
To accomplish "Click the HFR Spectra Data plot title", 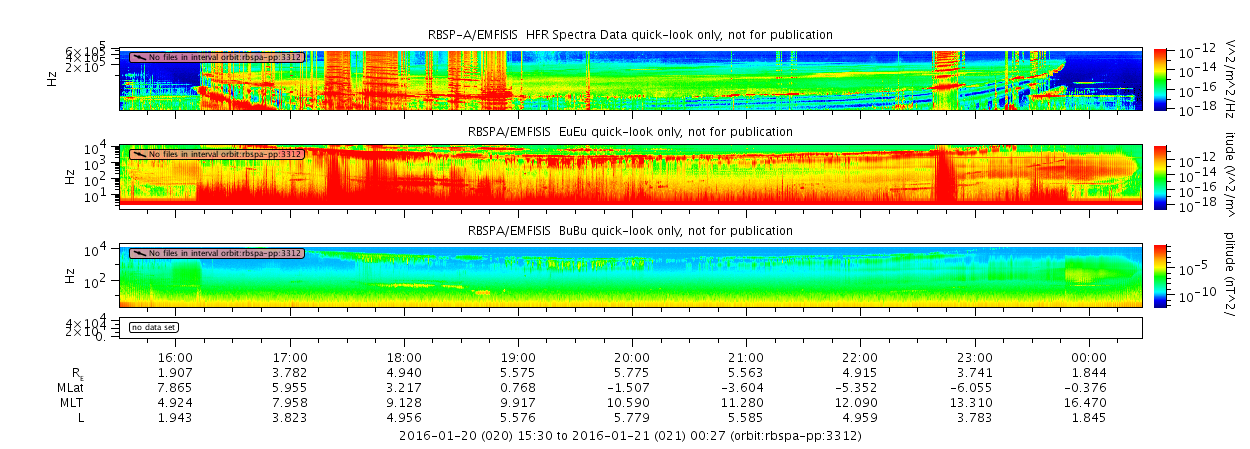I will 630,35.
